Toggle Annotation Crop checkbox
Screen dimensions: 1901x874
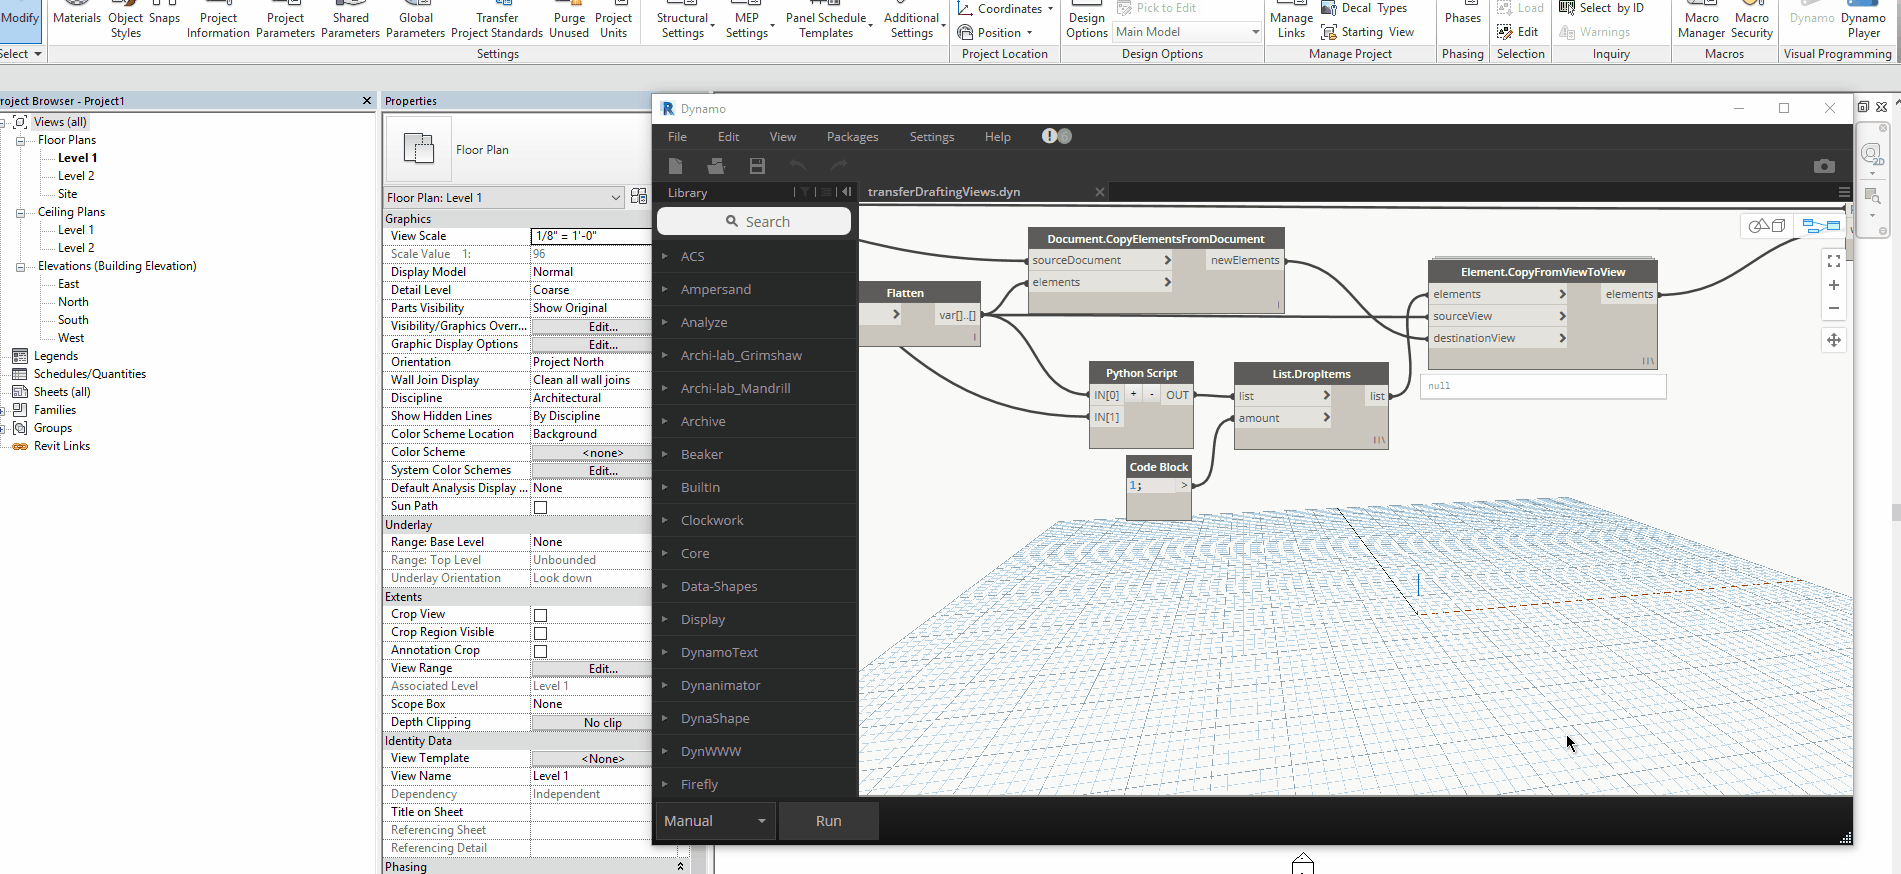pyautogui.click(x=540, y=651)
